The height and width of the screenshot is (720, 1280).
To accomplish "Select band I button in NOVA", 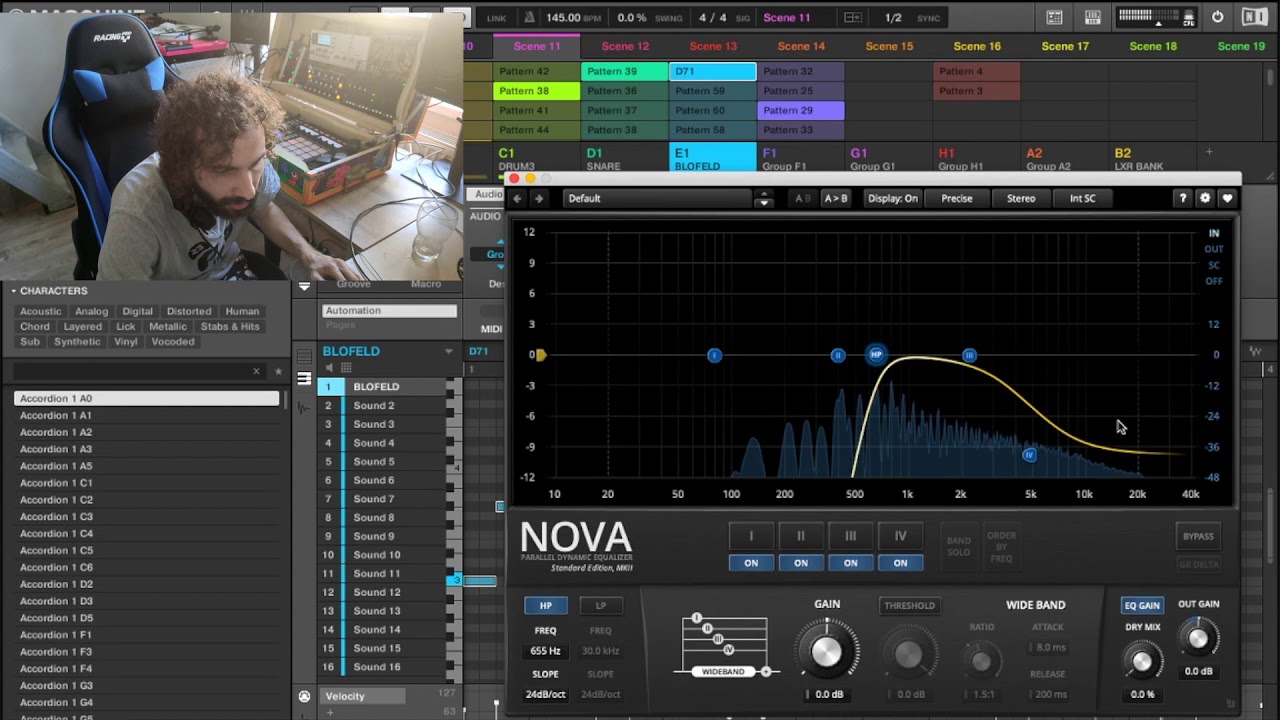I will [751, 536].
